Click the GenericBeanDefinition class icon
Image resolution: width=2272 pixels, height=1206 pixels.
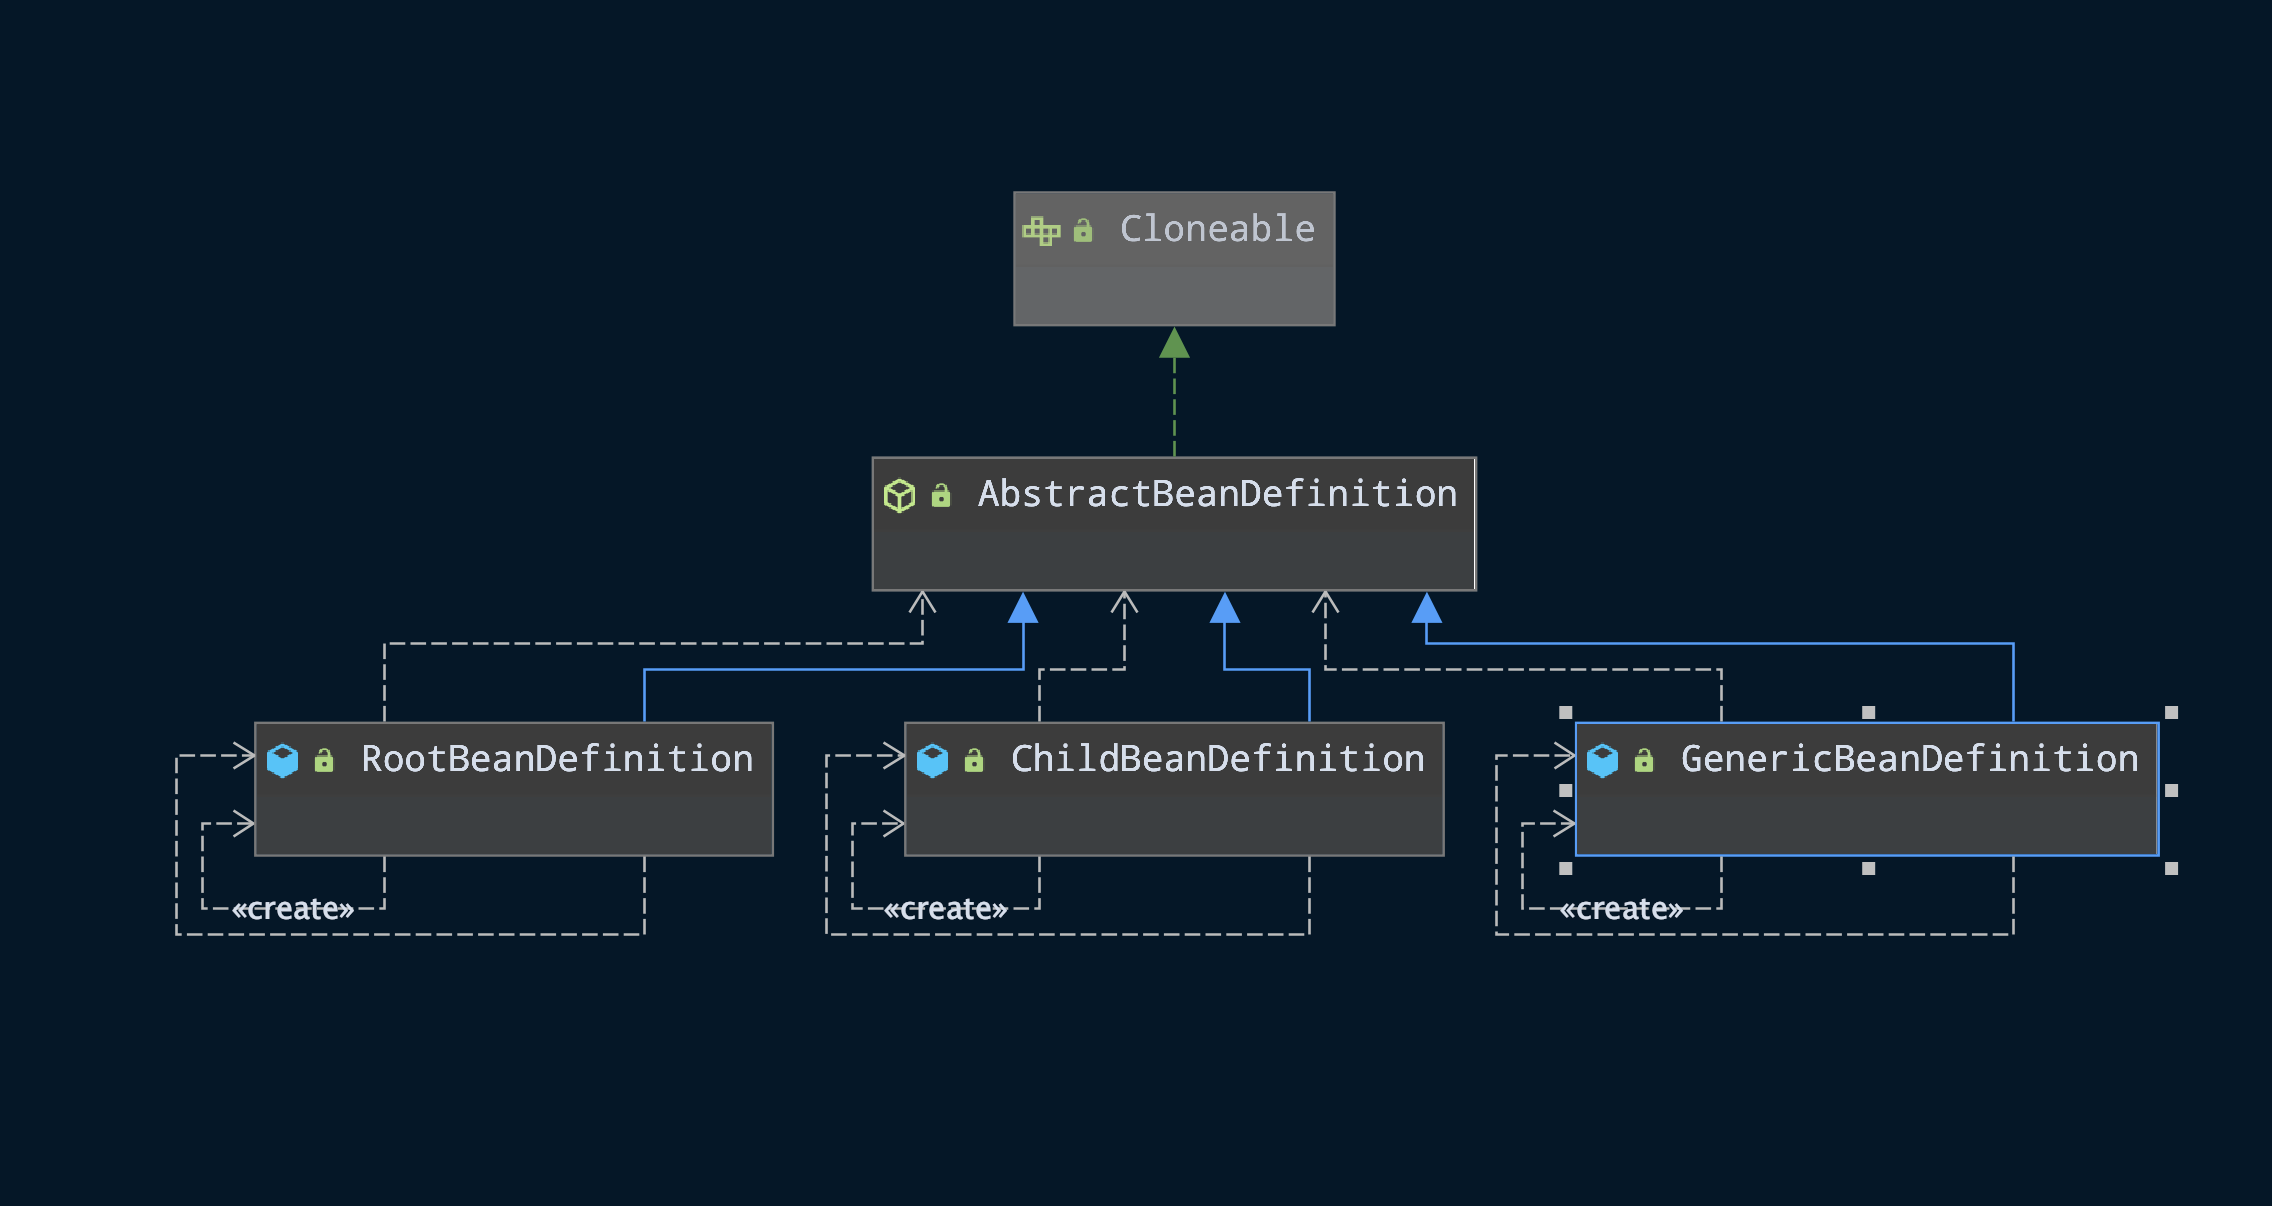click(1602, 760)
